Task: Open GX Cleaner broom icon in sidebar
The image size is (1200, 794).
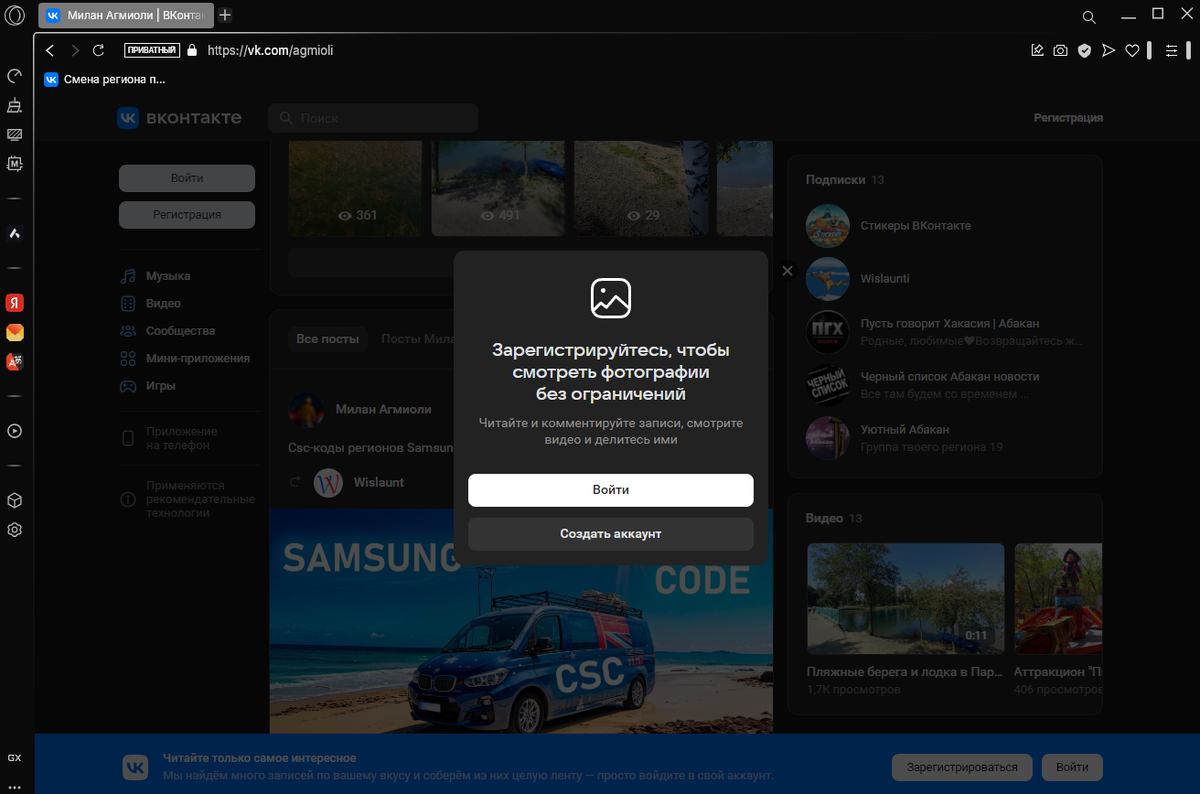Action: coord(15,105)
